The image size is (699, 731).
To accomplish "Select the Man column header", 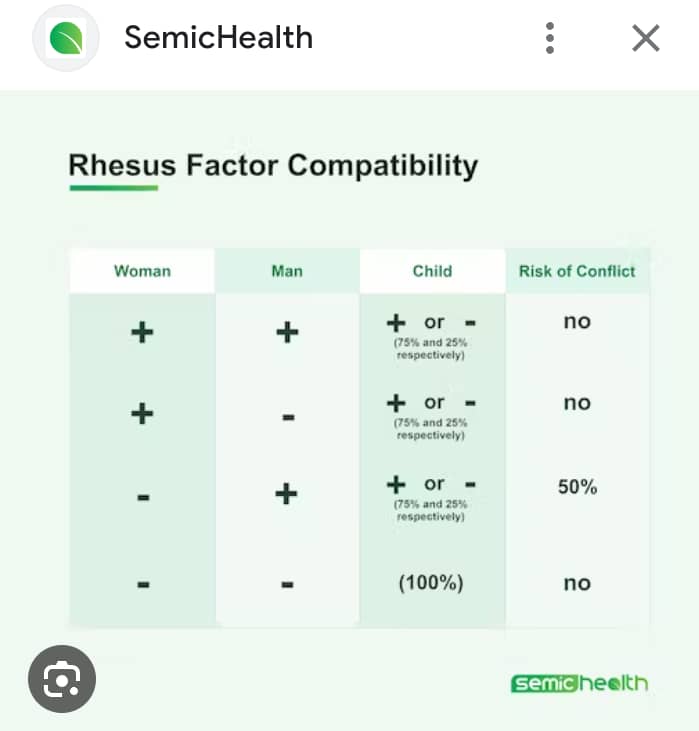I will (287, 271).
